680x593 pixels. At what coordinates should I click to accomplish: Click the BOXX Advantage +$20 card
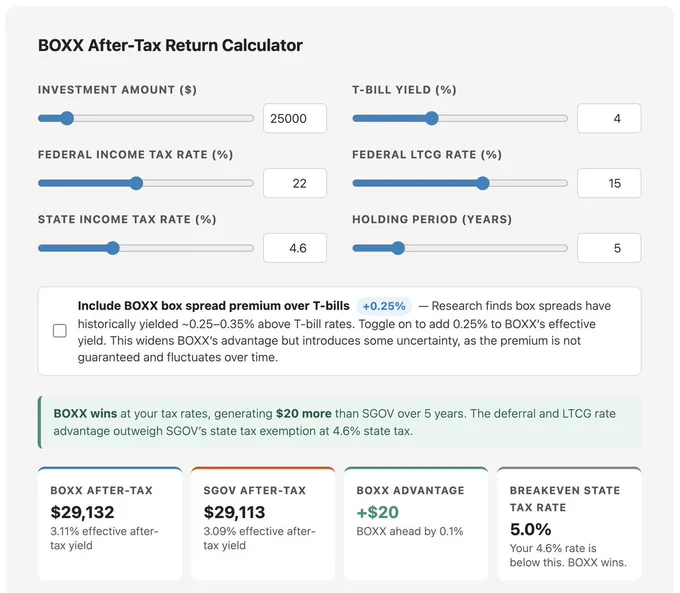[416, 523]
